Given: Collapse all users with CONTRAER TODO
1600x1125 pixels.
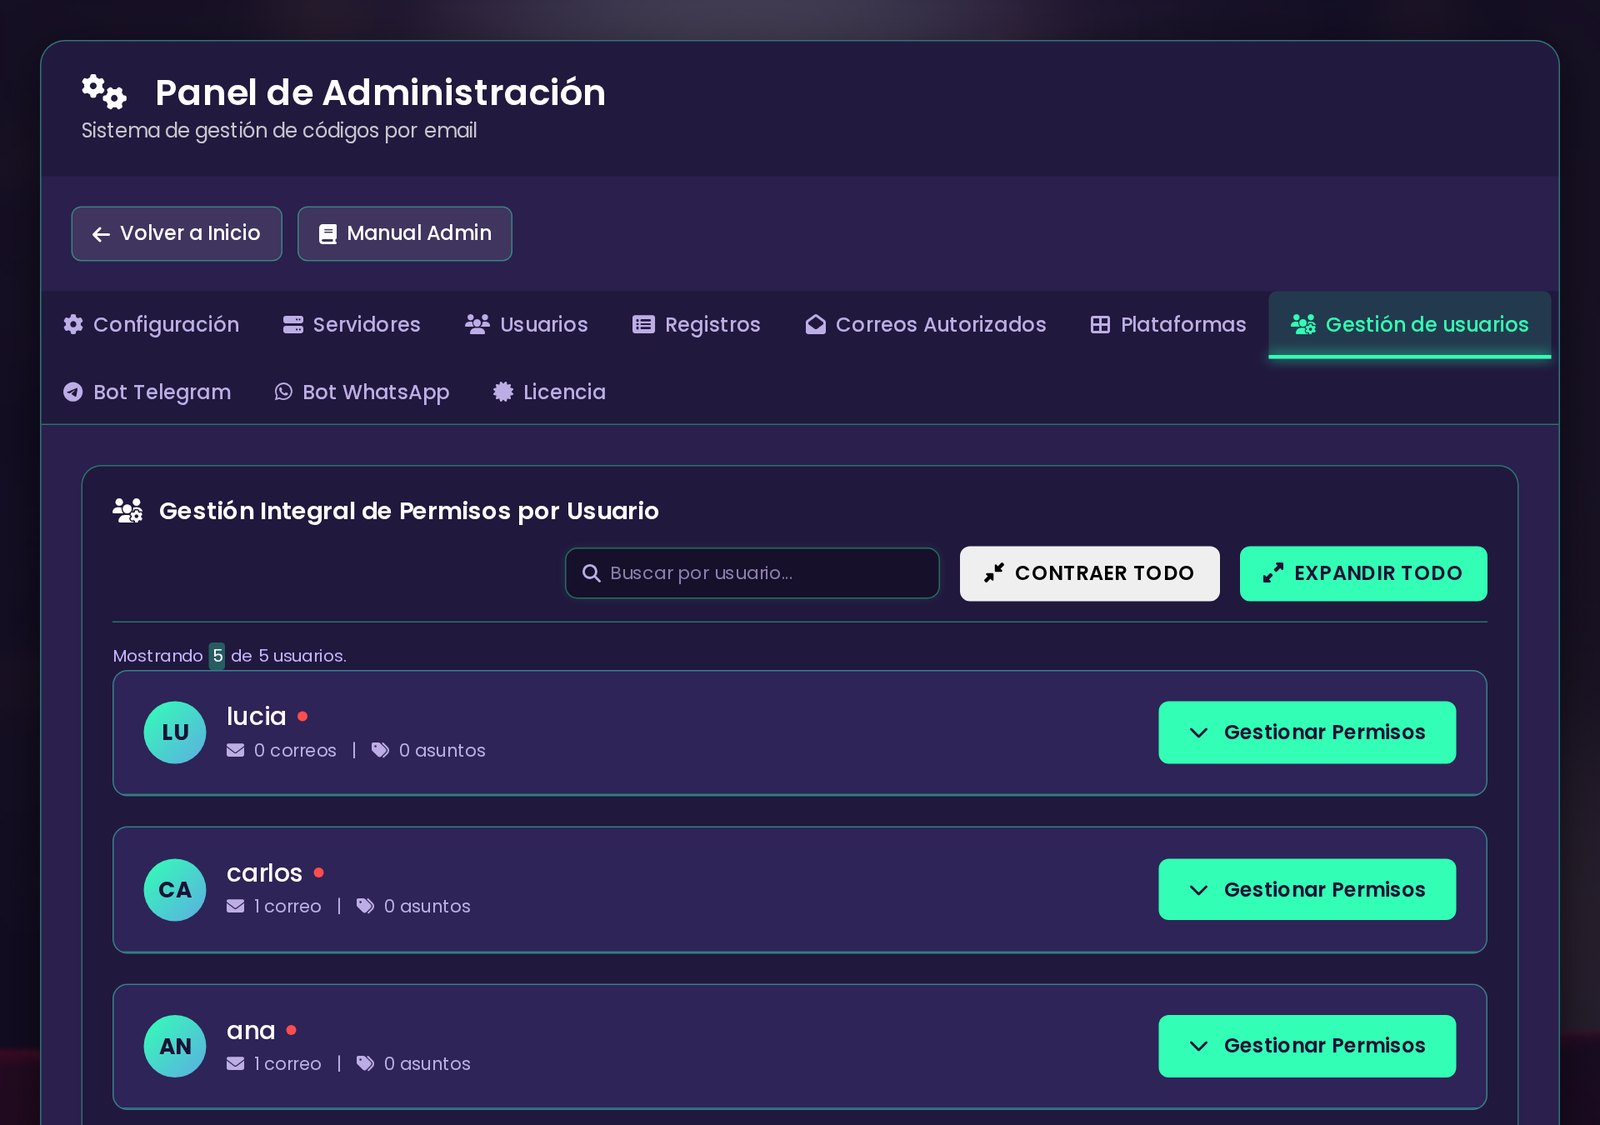Looking at the screenshot, I should (x=1090, y=574).
